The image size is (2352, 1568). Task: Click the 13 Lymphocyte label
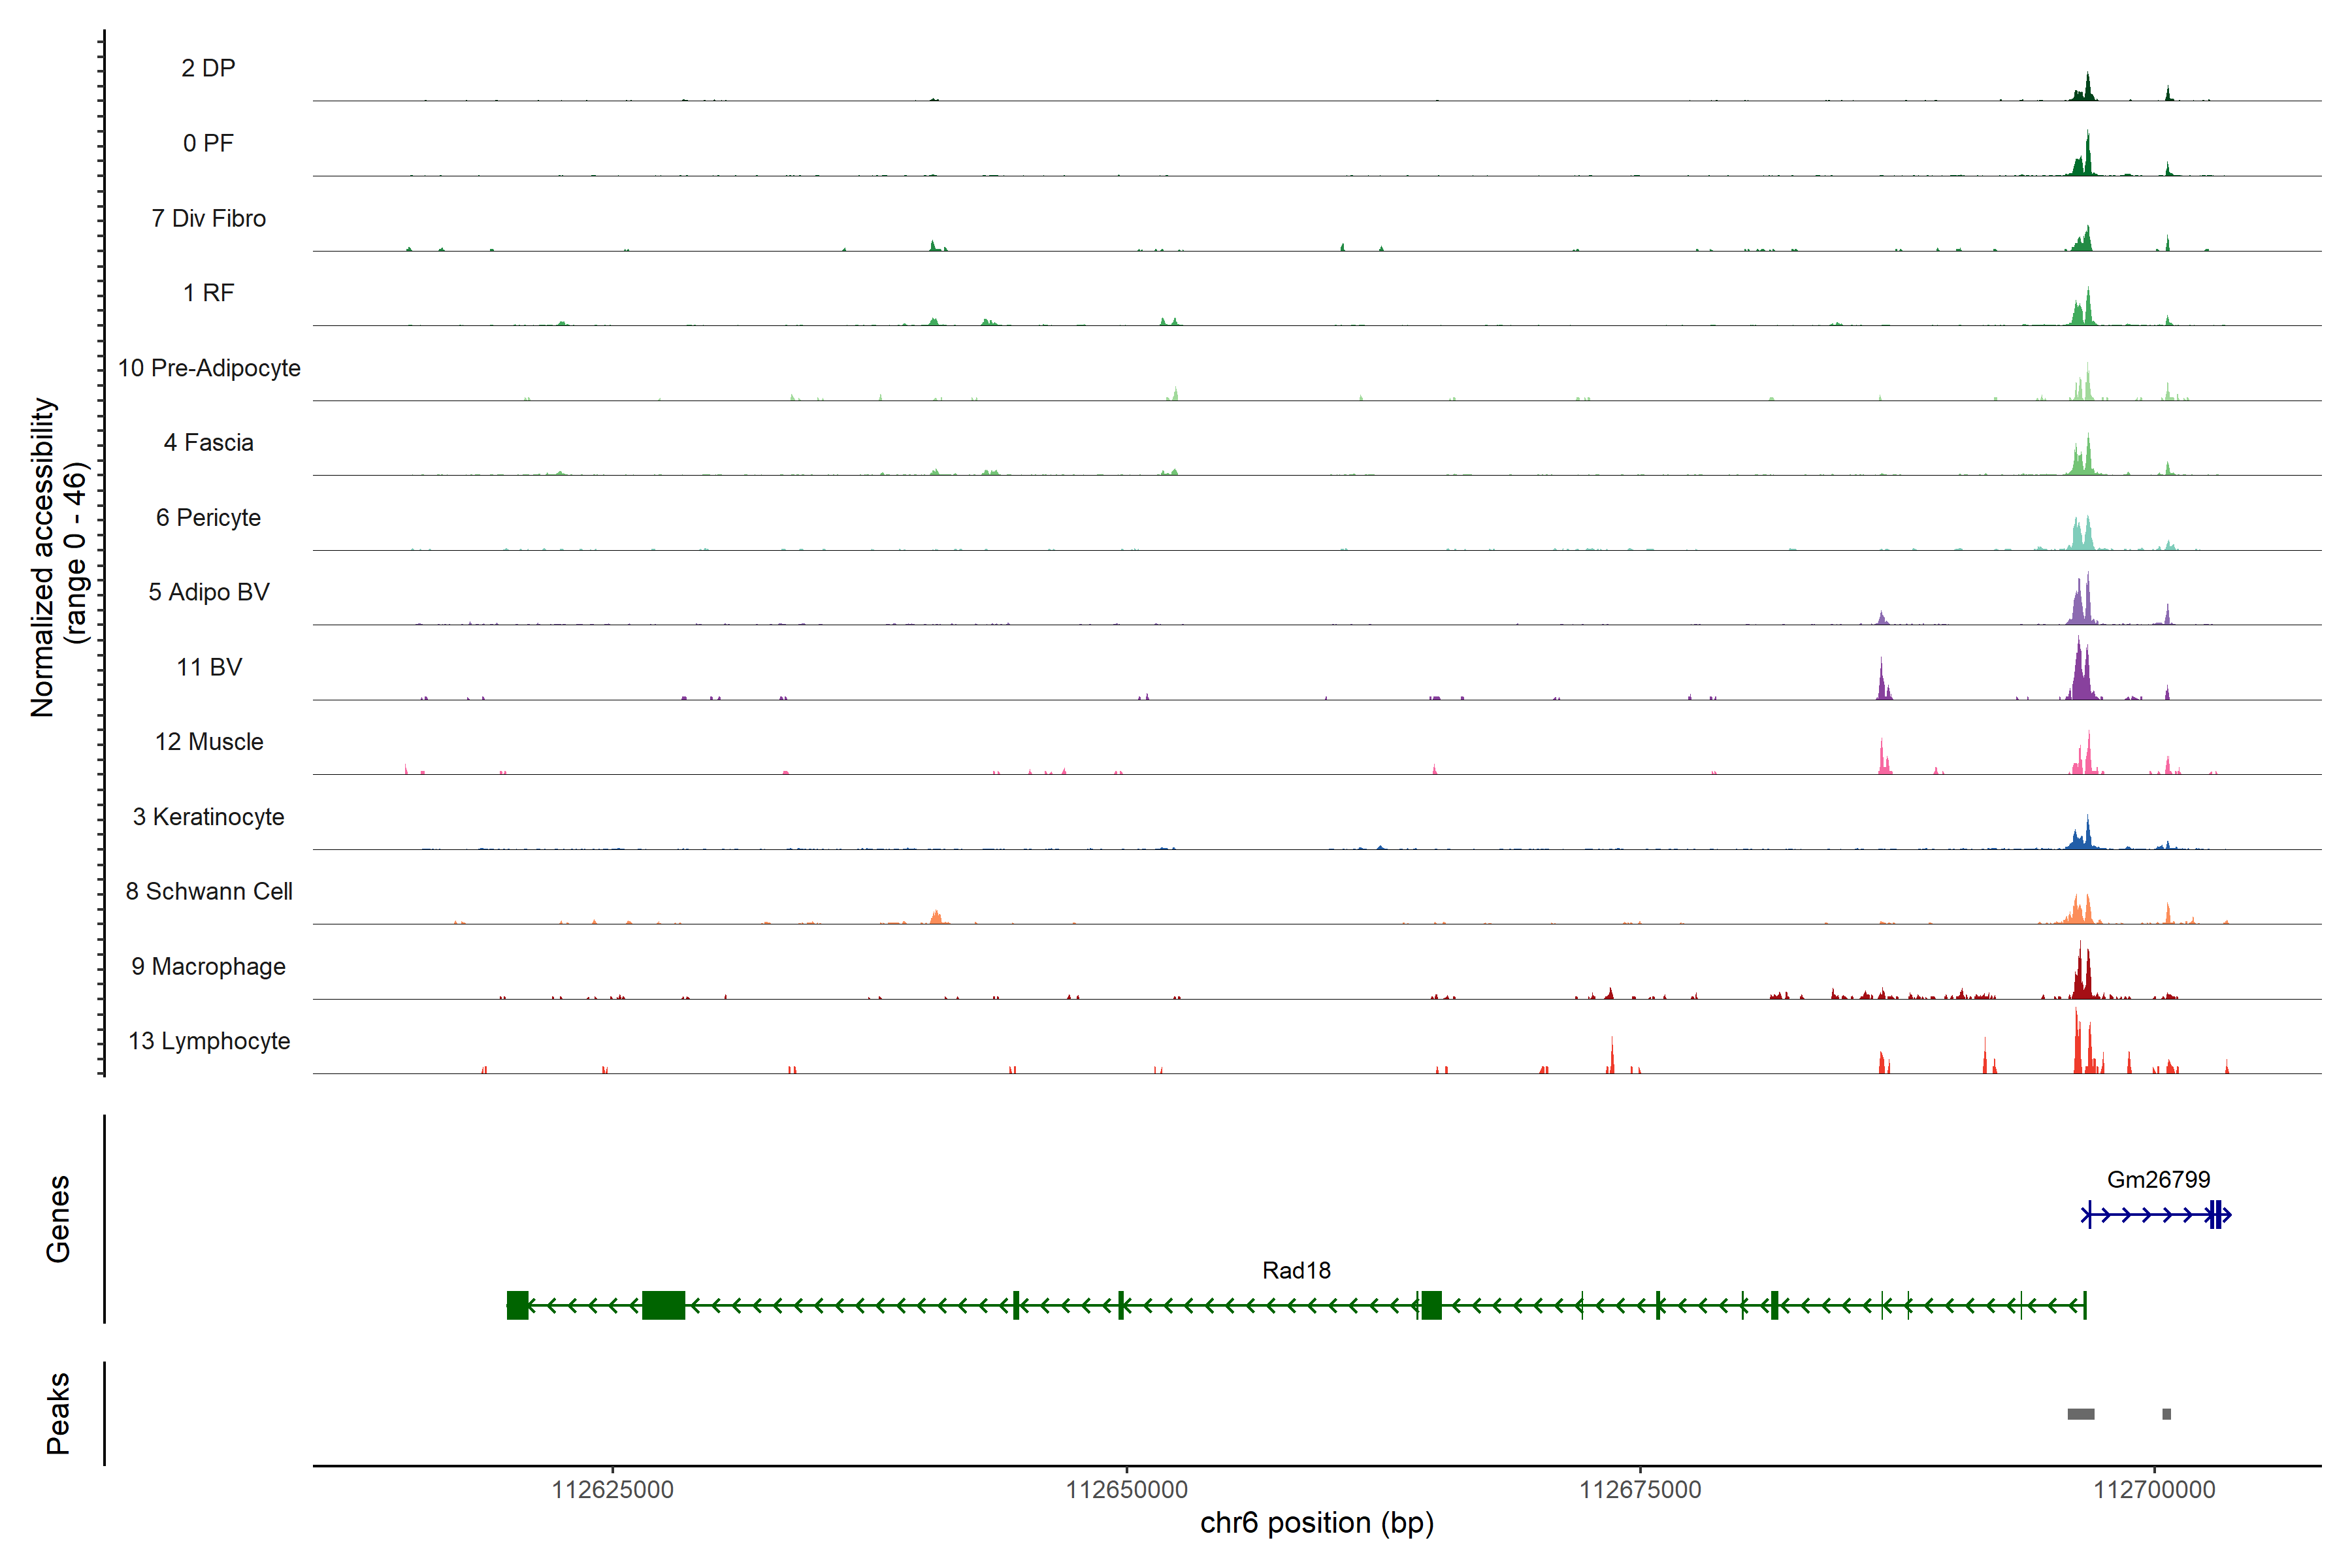209,1041
